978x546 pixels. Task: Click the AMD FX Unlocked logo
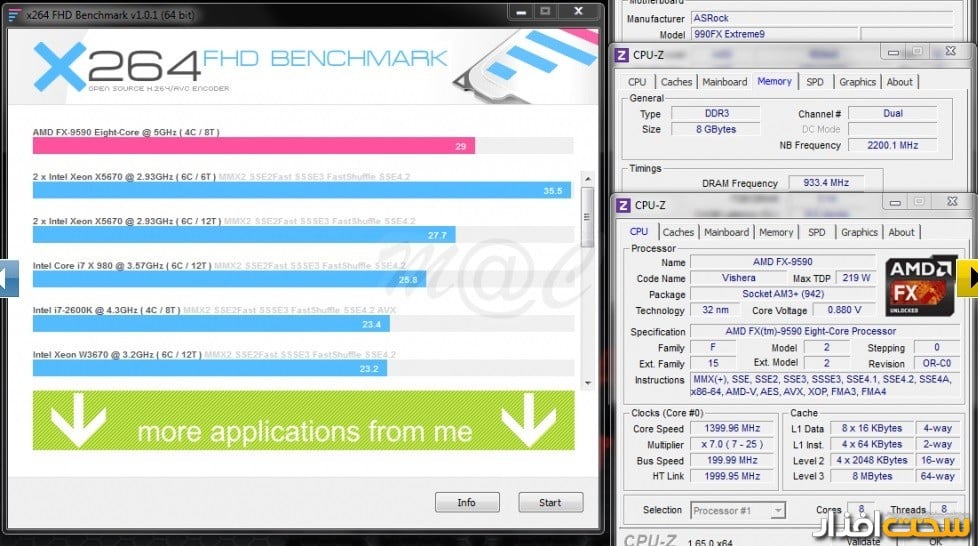pyautogui.click(x=921, y=286)
